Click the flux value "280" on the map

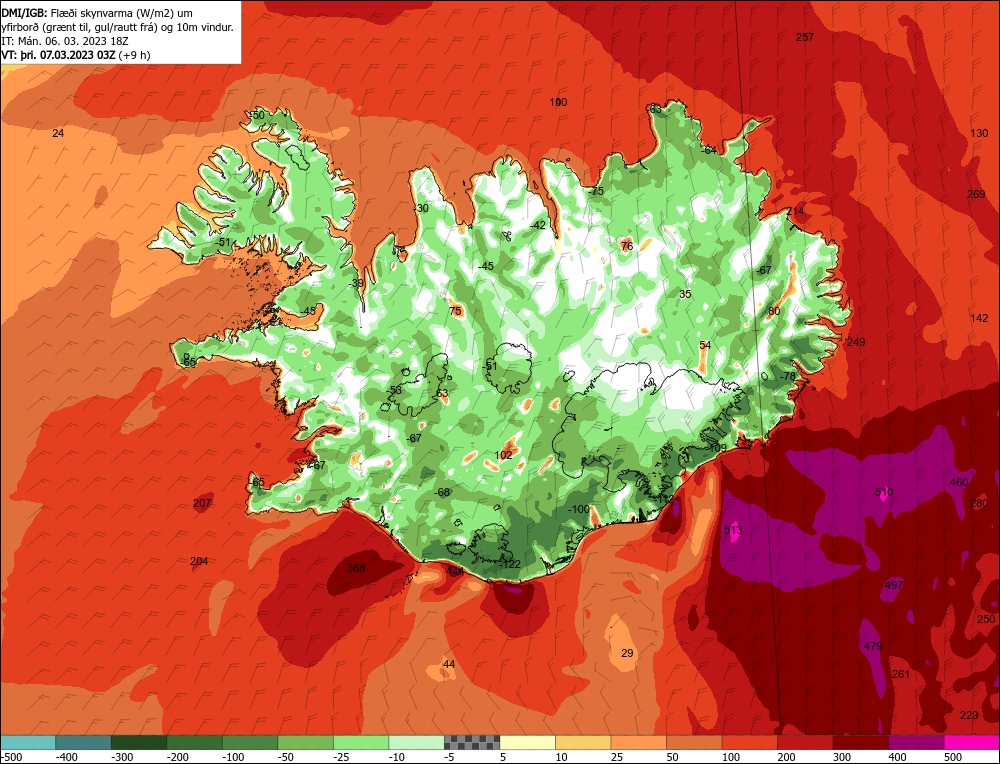coord(978,503)
